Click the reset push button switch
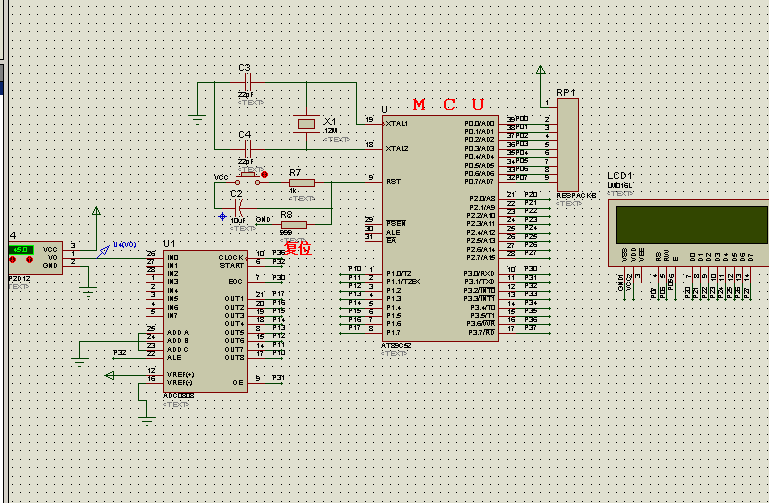 coord(248,178)
